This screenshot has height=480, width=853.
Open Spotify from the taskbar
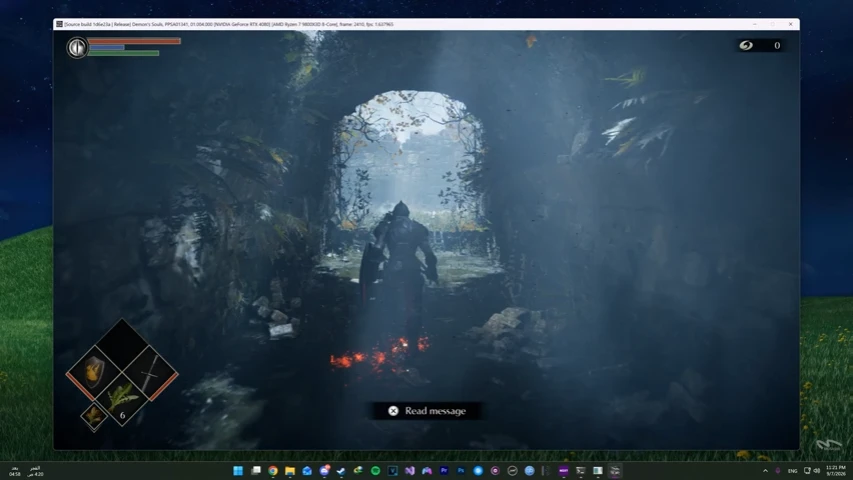(x=375, y=471)
